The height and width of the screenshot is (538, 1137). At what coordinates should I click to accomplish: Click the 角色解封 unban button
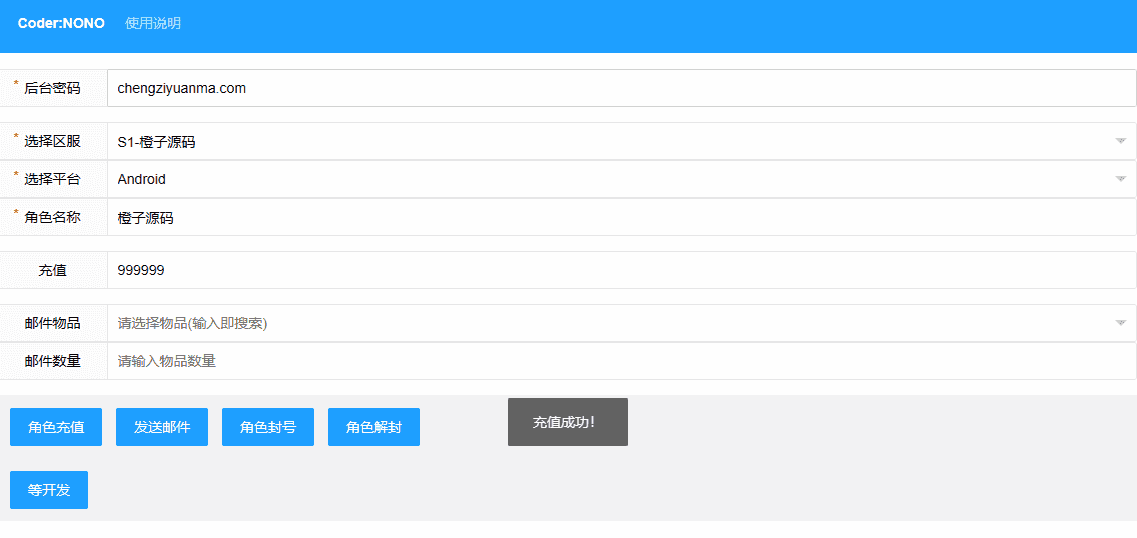(x=374, y=427)
